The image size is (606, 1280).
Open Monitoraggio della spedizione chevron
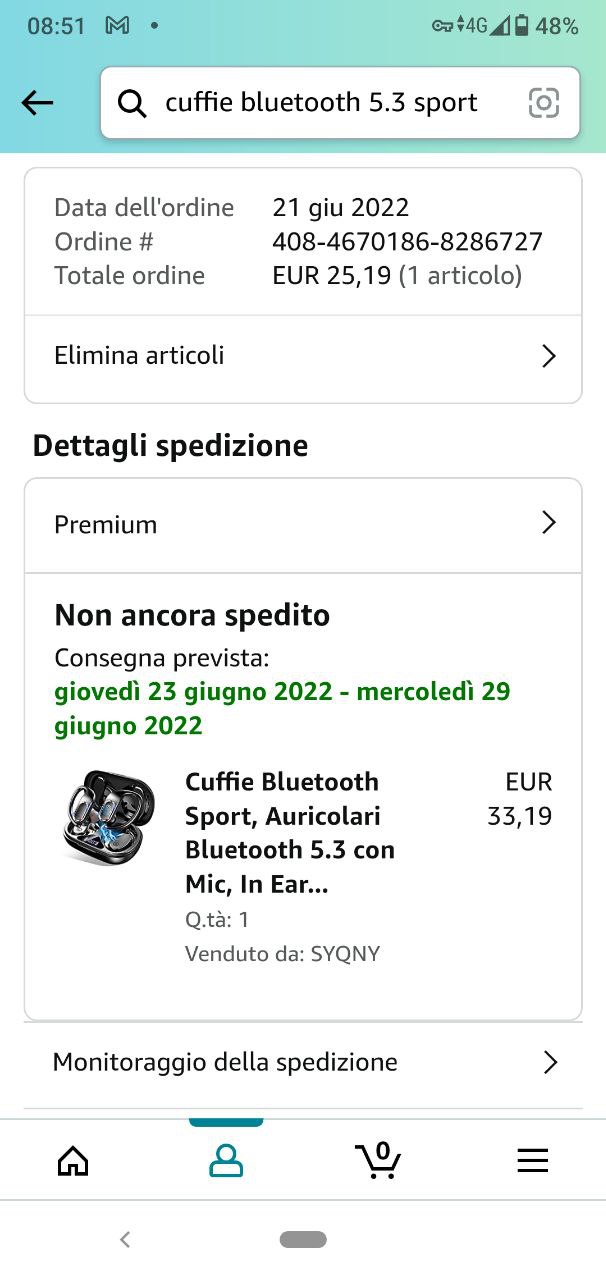[549, 1062]
